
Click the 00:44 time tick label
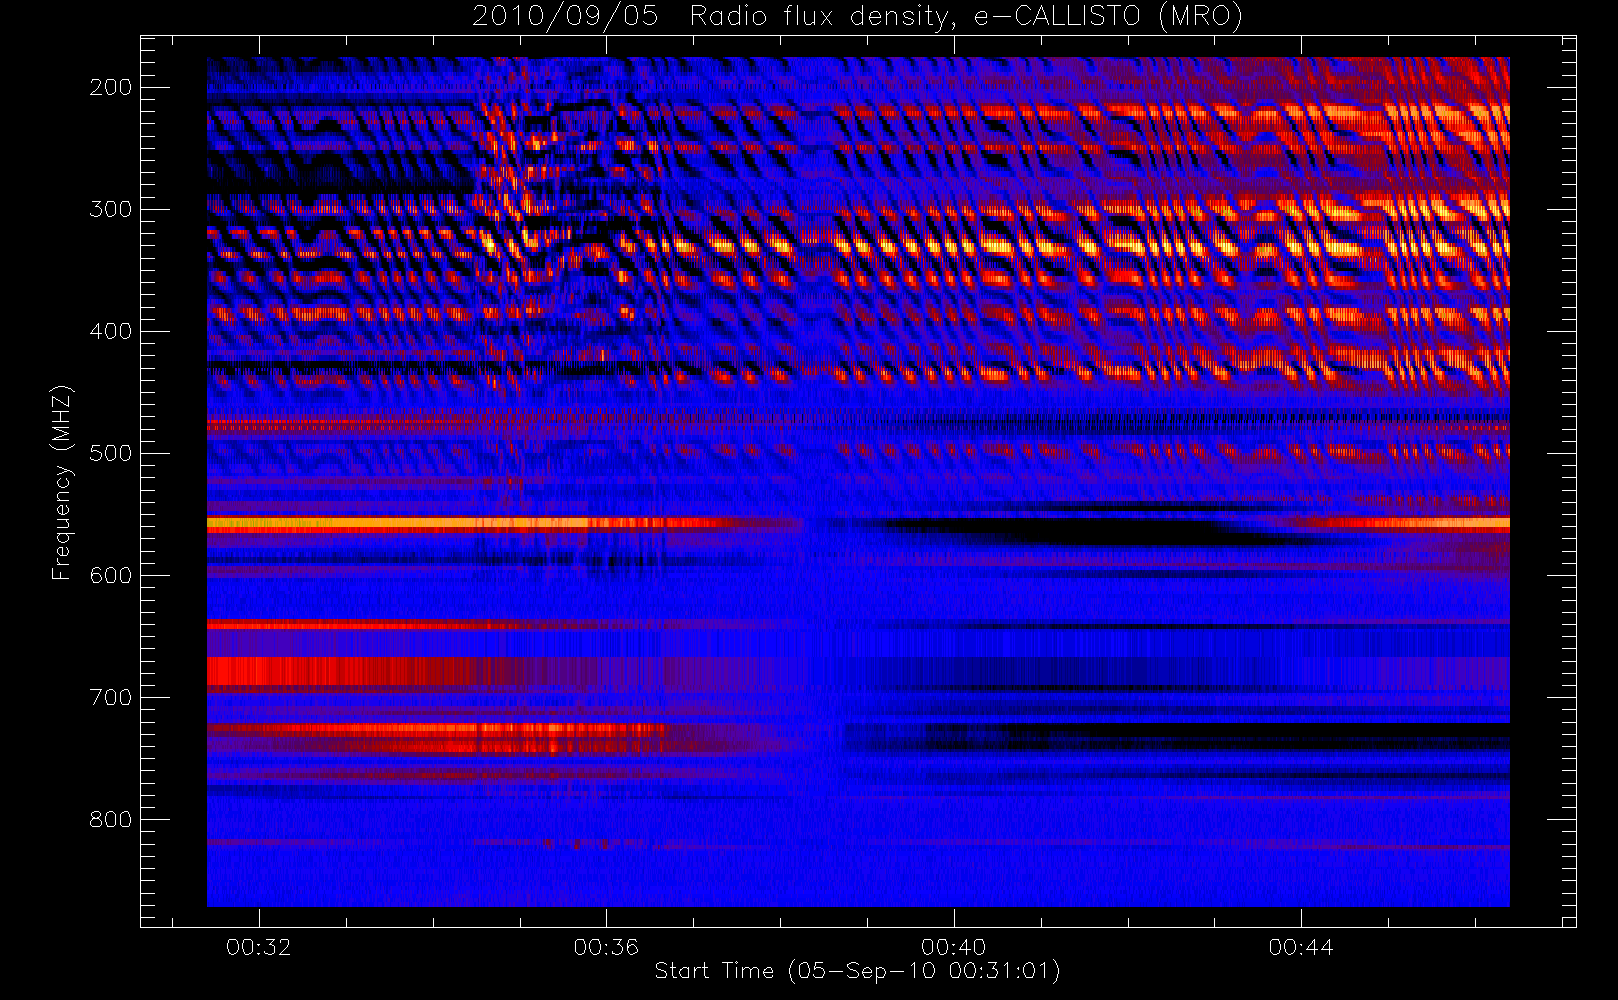point(1301,947)
